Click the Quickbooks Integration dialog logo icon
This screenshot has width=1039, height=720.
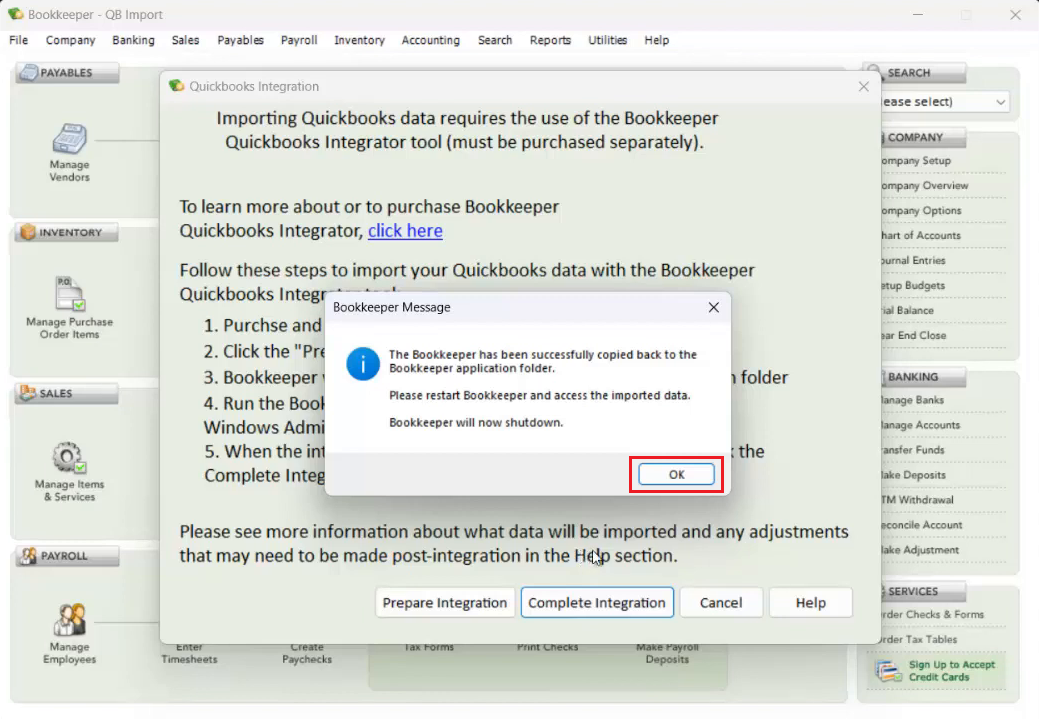click(176, 86)
